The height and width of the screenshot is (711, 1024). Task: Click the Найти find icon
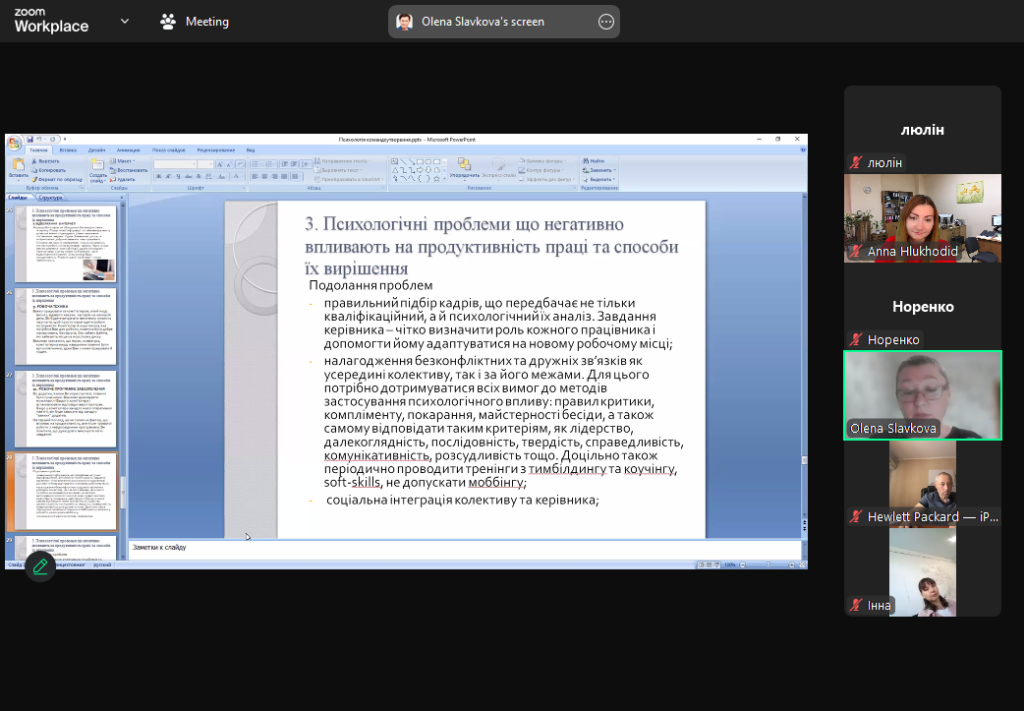(x=596, y=160)
